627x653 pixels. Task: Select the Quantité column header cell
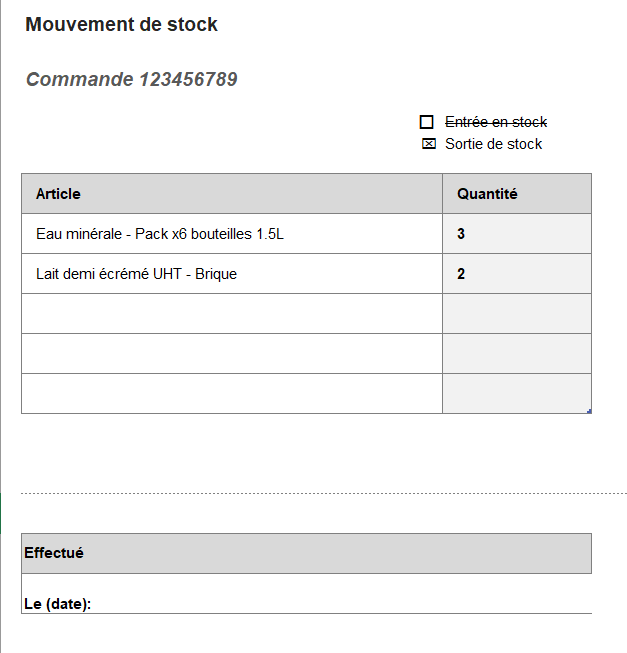(516, 194)
